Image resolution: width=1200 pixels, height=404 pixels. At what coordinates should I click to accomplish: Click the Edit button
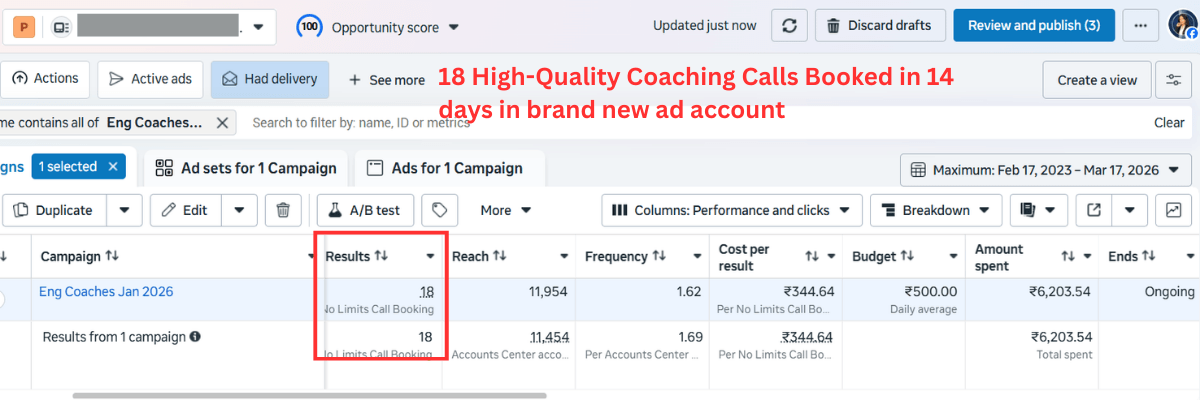[186, 210]
